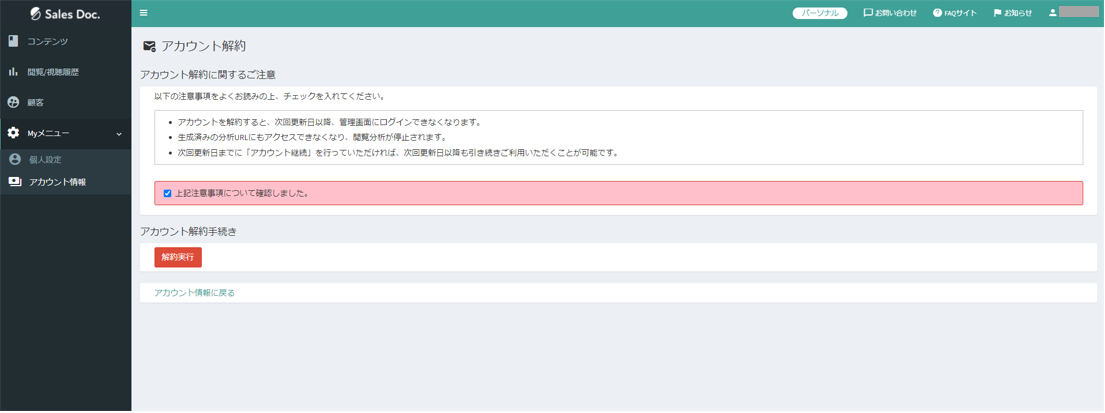The image size is (1105, 413).
Task: Click the Myメニュー gear icon
Action: 13,133
